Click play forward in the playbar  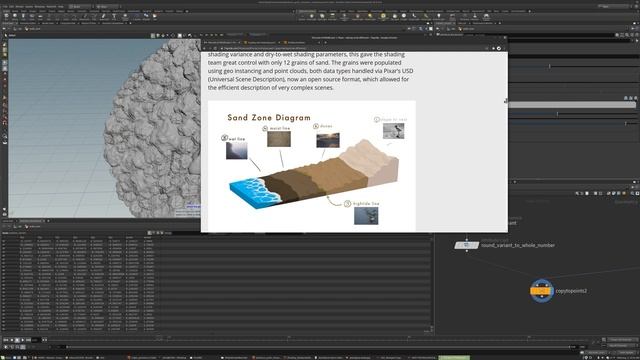23,340
